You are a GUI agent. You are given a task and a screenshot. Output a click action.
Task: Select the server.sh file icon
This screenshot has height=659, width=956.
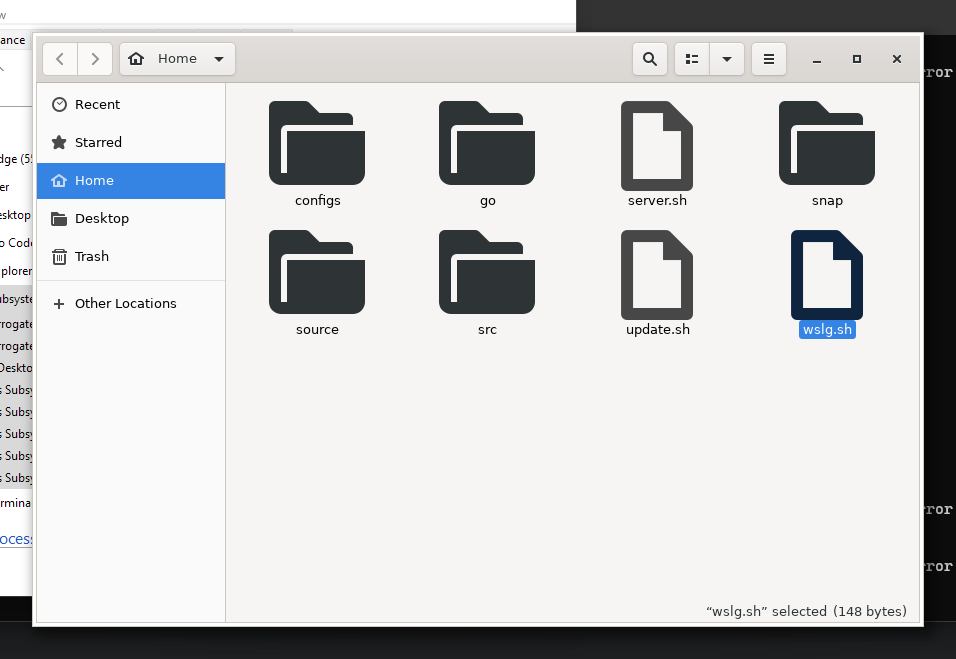pyautogui.click(x=657, y=146)
